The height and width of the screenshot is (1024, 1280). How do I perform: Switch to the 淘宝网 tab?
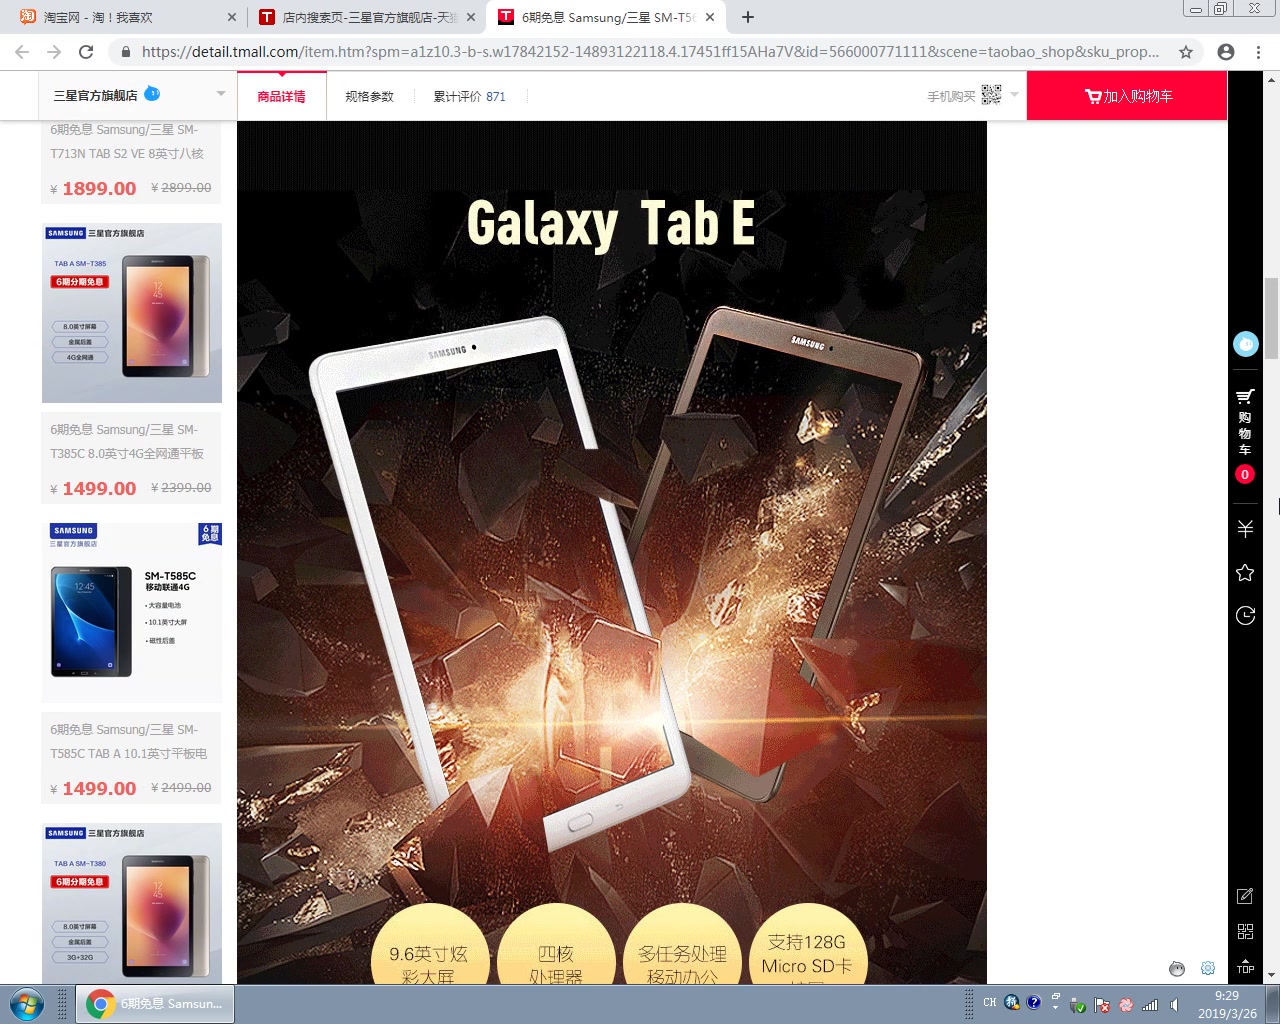click(125, 17)
